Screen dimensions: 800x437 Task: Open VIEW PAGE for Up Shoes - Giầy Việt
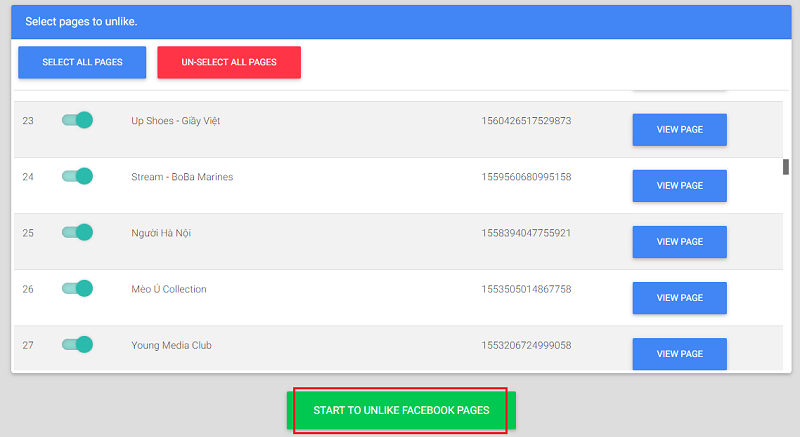[x=679, y=130]
